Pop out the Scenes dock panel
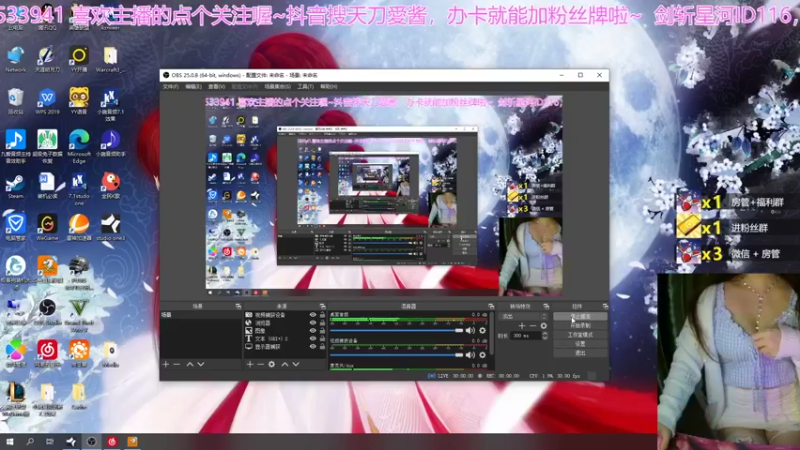This screenshot has height=450, width=800. (238, 306)
